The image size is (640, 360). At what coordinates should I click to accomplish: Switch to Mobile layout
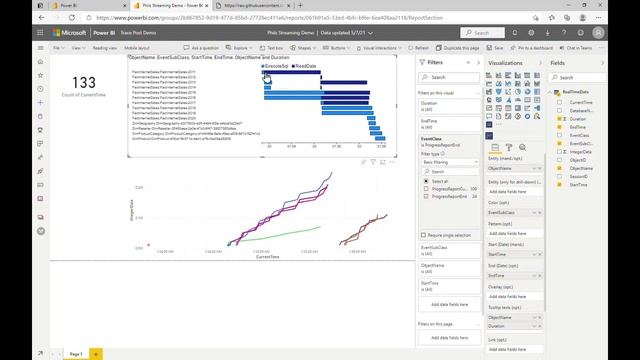(x=137, y=48)
